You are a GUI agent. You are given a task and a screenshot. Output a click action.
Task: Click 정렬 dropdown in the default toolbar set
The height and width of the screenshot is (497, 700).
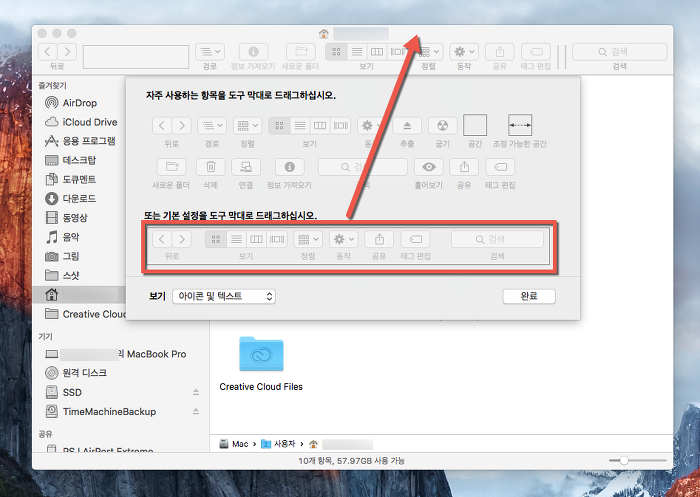(x=308, y=239)
